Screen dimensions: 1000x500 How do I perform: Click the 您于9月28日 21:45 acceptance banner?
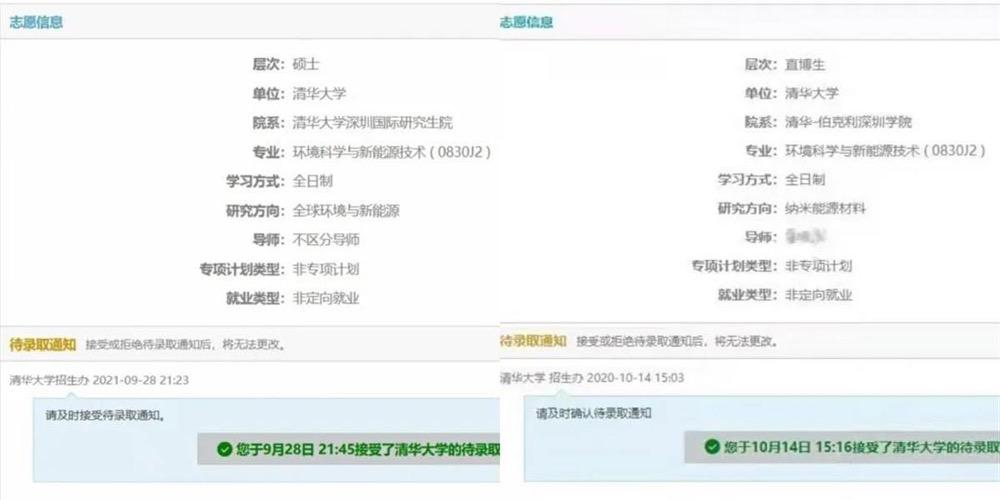[x=348, y=449]
